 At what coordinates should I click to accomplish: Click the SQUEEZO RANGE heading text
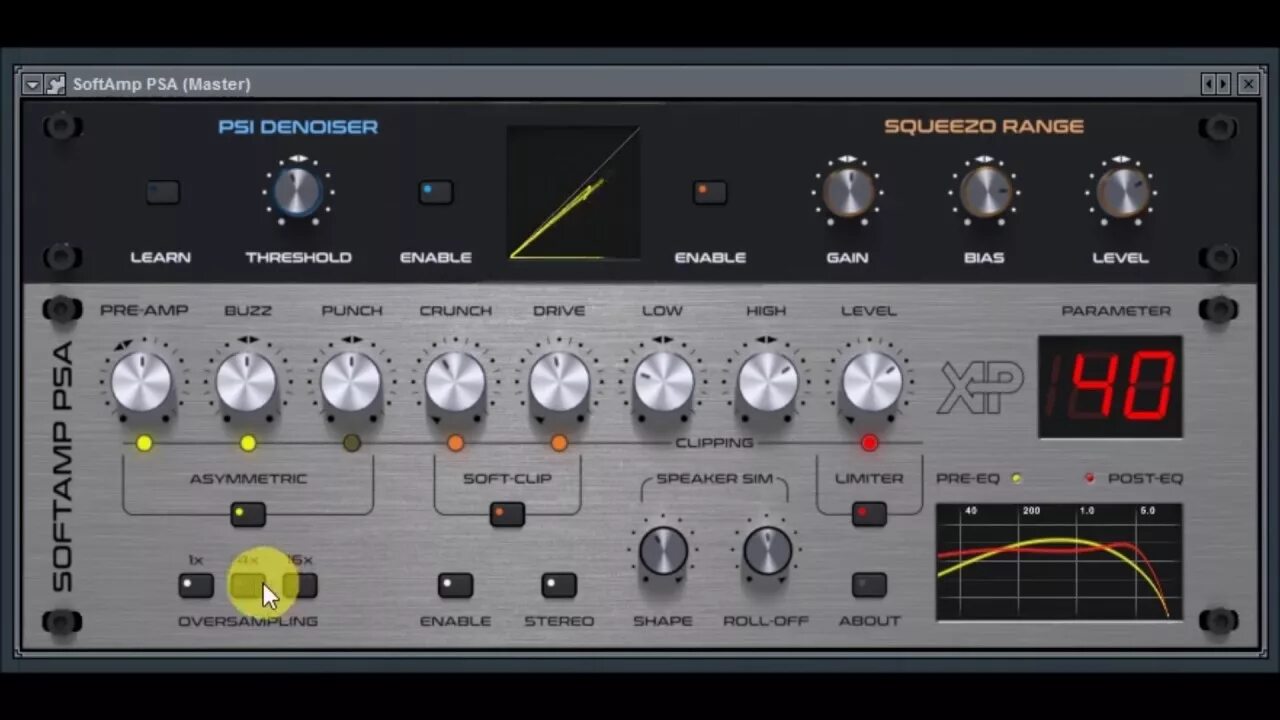tap(984, 127)
